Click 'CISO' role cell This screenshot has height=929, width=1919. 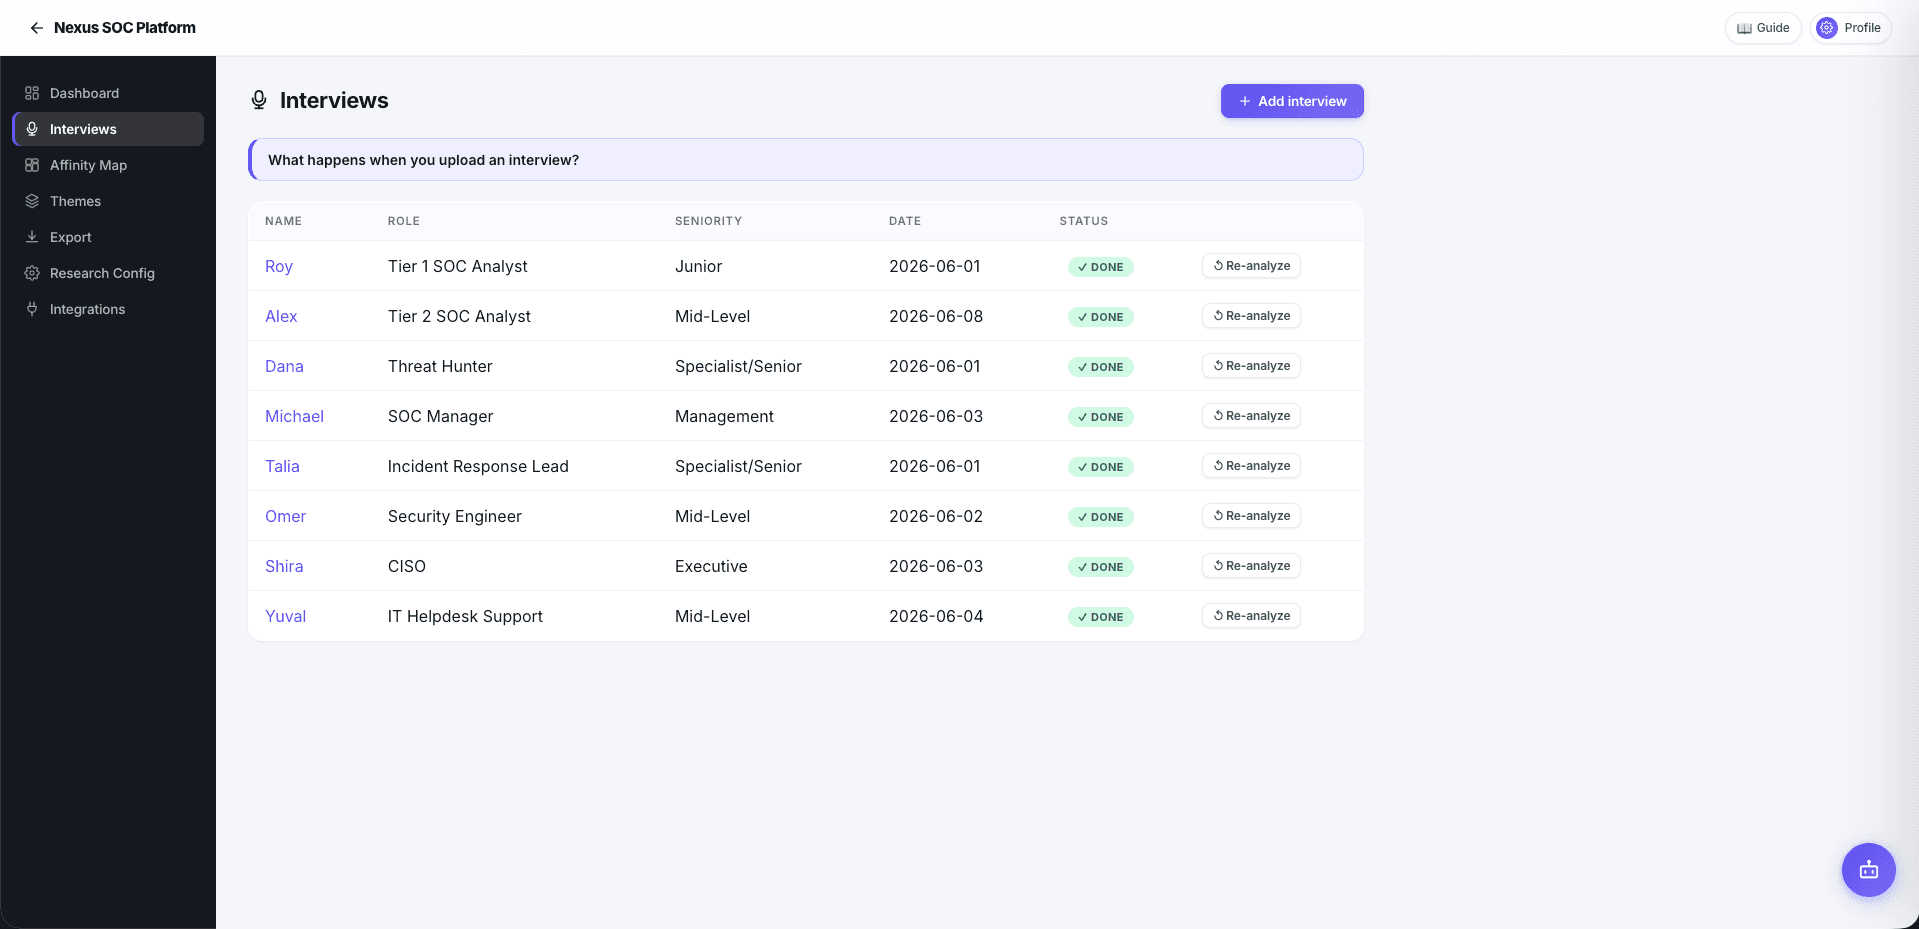[407, 566]
